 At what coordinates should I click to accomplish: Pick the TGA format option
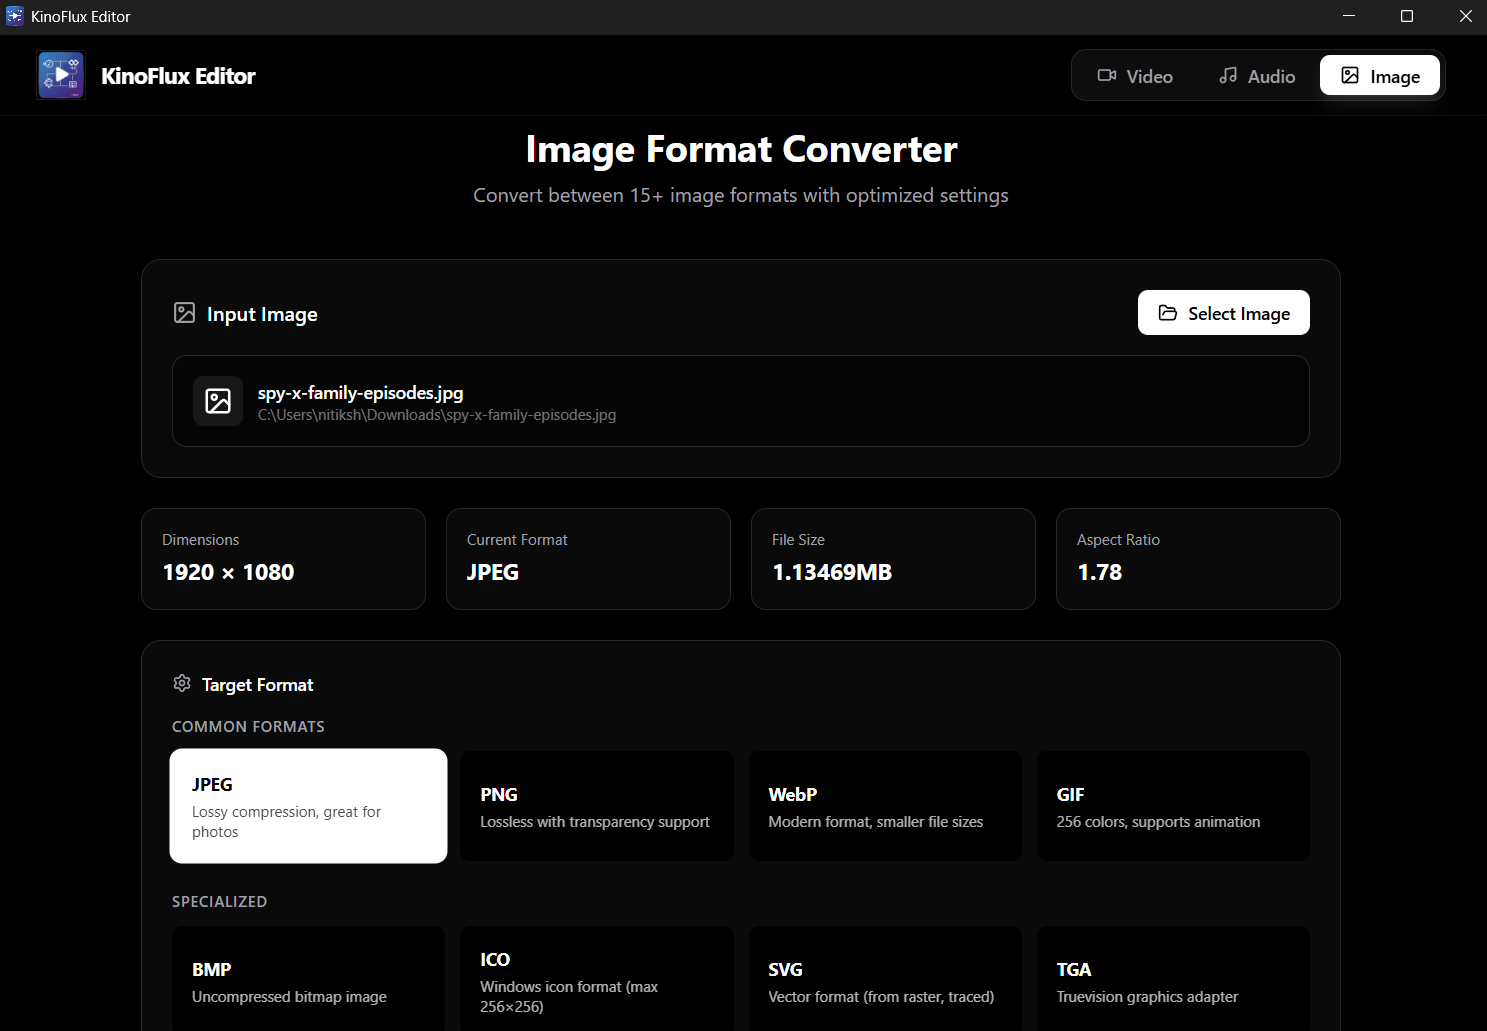tap(1173, 980)
